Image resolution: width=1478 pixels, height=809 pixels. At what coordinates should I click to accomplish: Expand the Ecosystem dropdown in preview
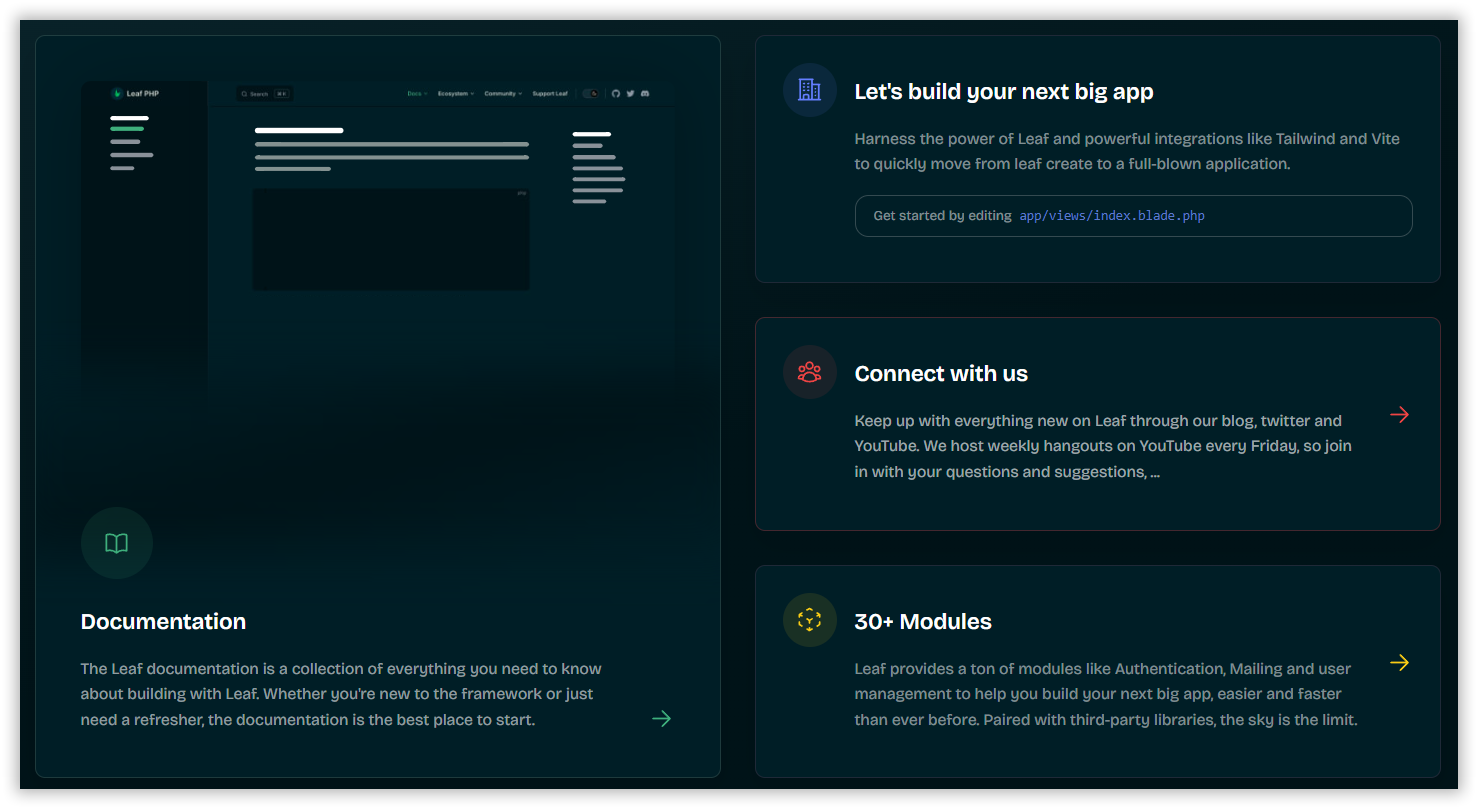(455, 94)
